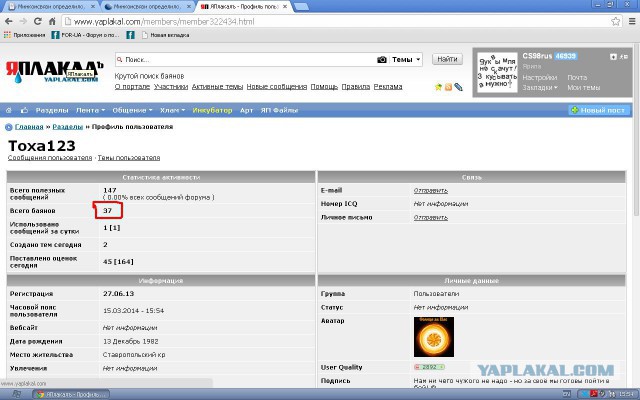Open a new browser tab
Image resolution: width=640 pixels, height=400 pixels.
click(301, 7)
